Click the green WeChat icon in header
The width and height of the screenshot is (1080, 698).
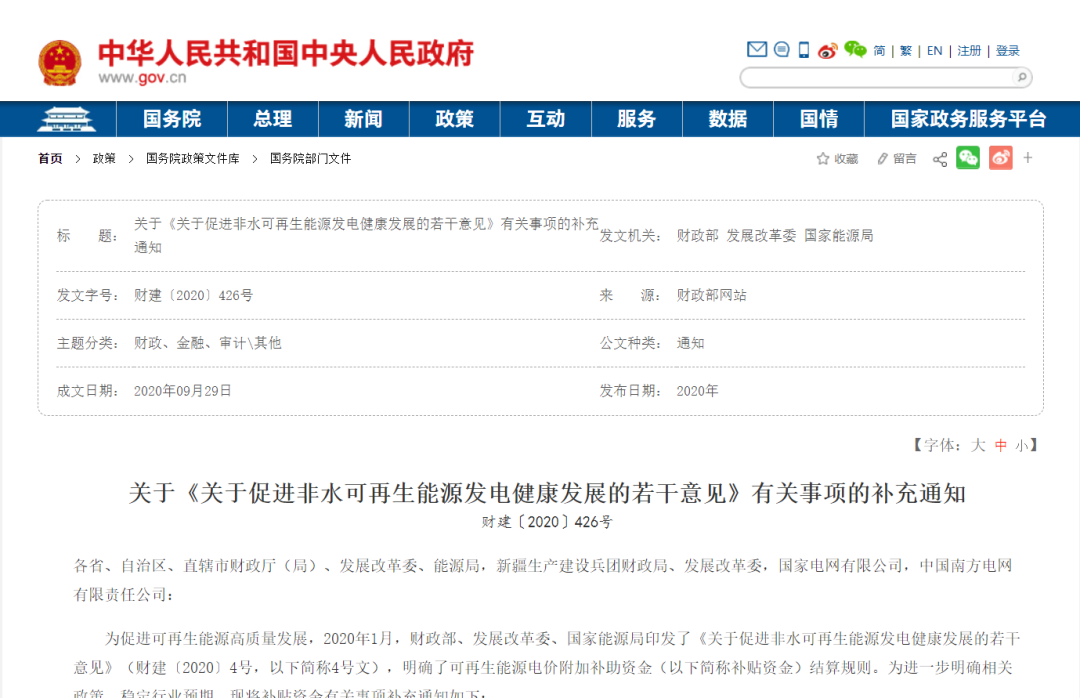click(x=854, y=50)
